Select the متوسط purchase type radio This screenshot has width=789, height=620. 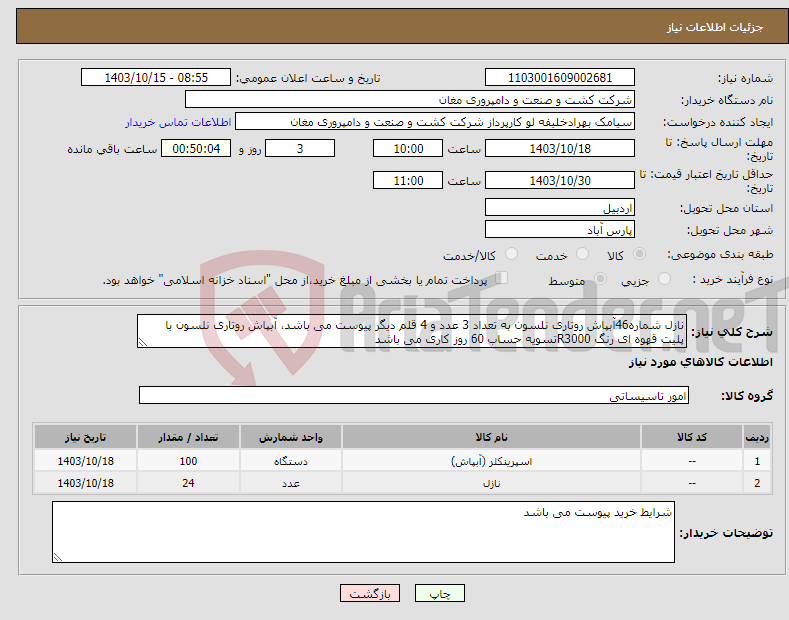[x=600, y=279]
